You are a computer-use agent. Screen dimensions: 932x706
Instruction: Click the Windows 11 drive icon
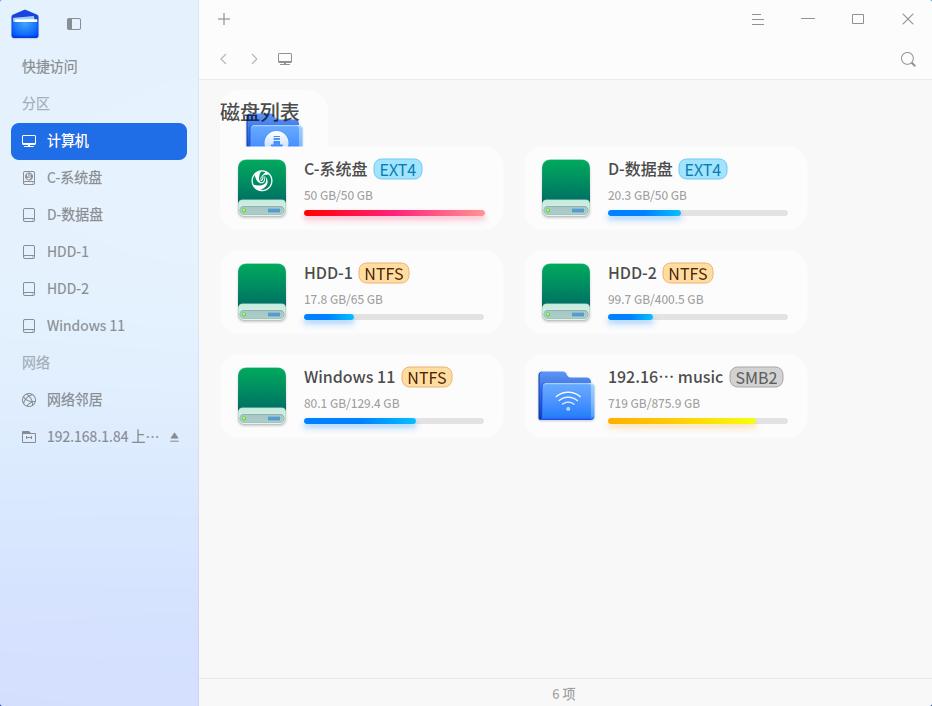262,396
